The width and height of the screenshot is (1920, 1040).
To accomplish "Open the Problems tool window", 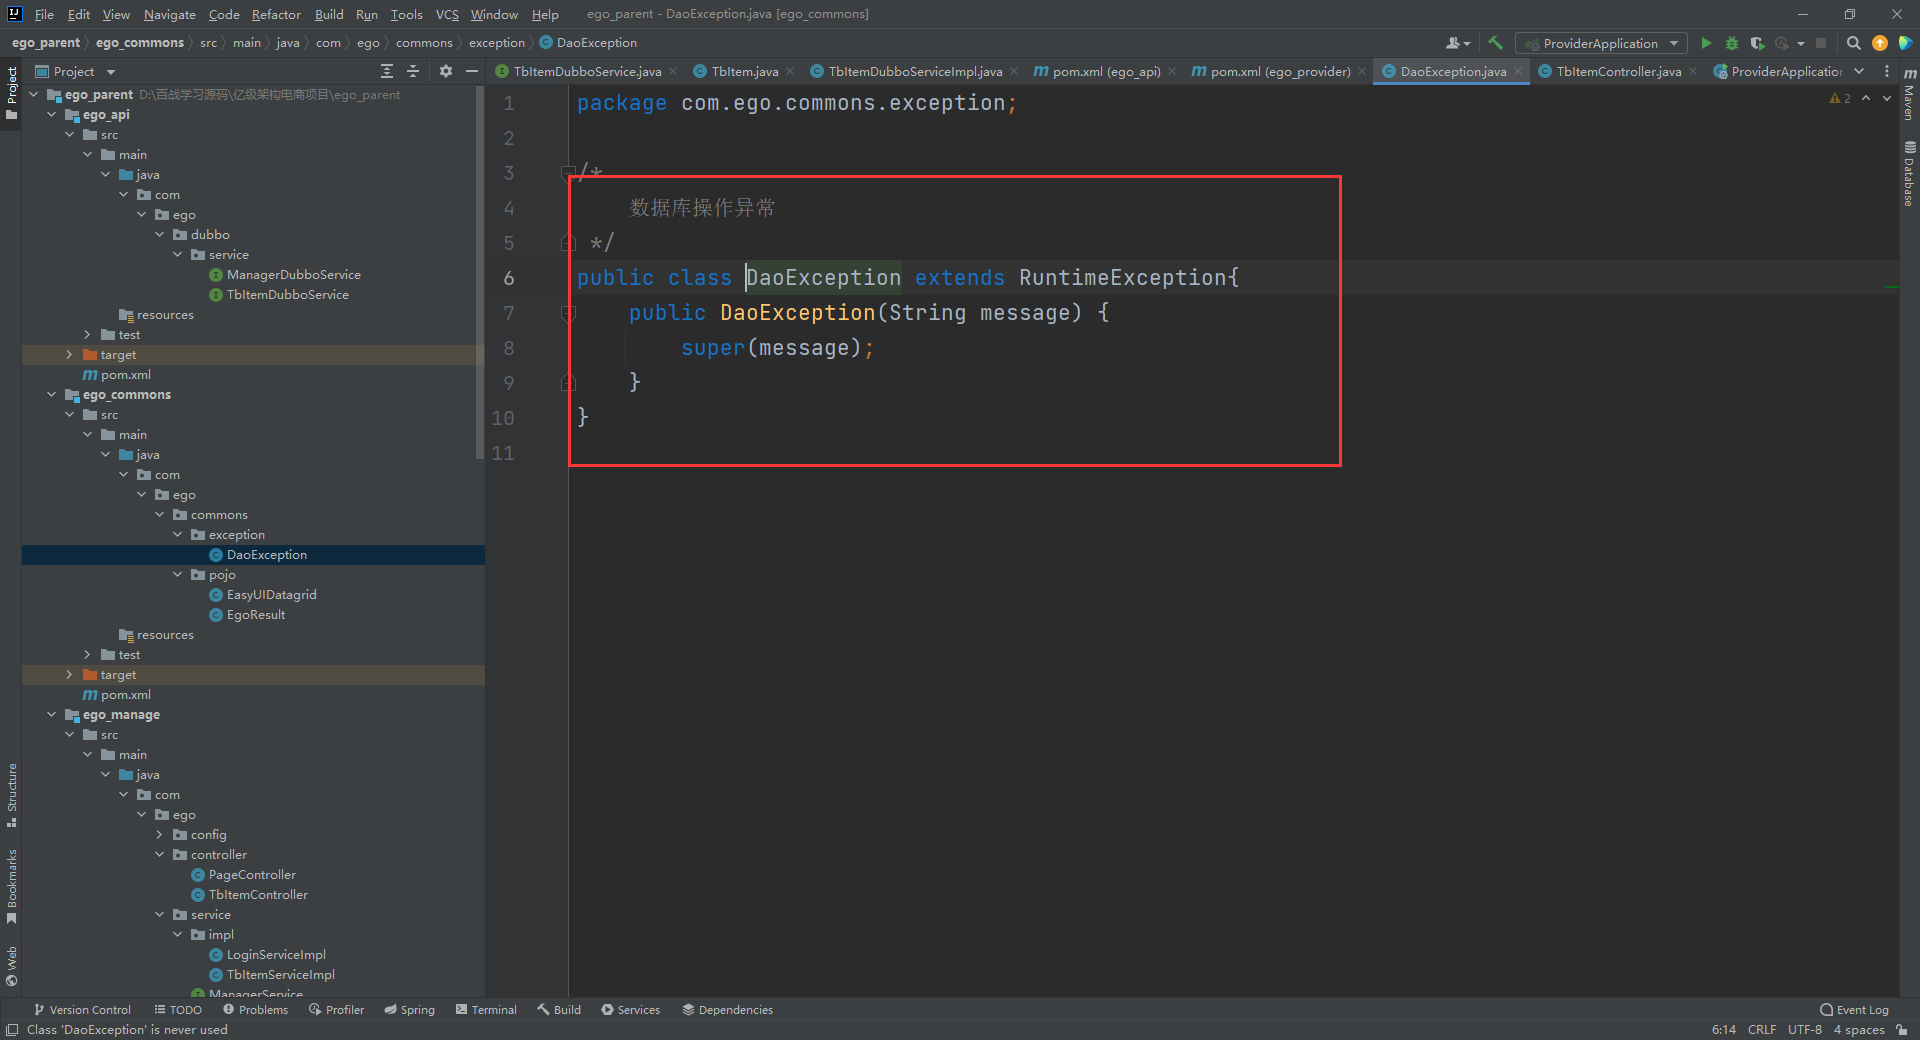I will coord(255,1010).
